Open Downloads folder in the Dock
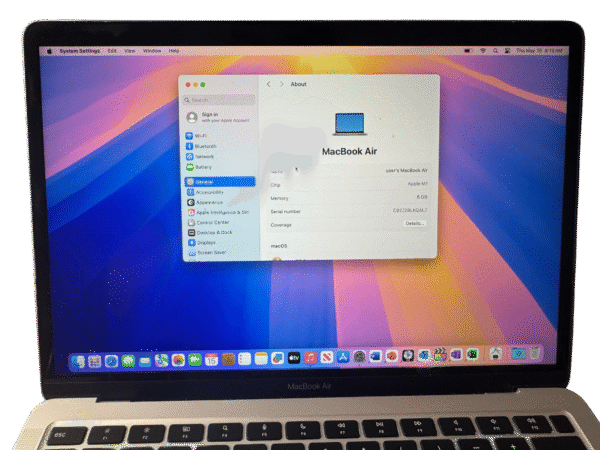Screen dimensions: 600x450 [518, 354]
